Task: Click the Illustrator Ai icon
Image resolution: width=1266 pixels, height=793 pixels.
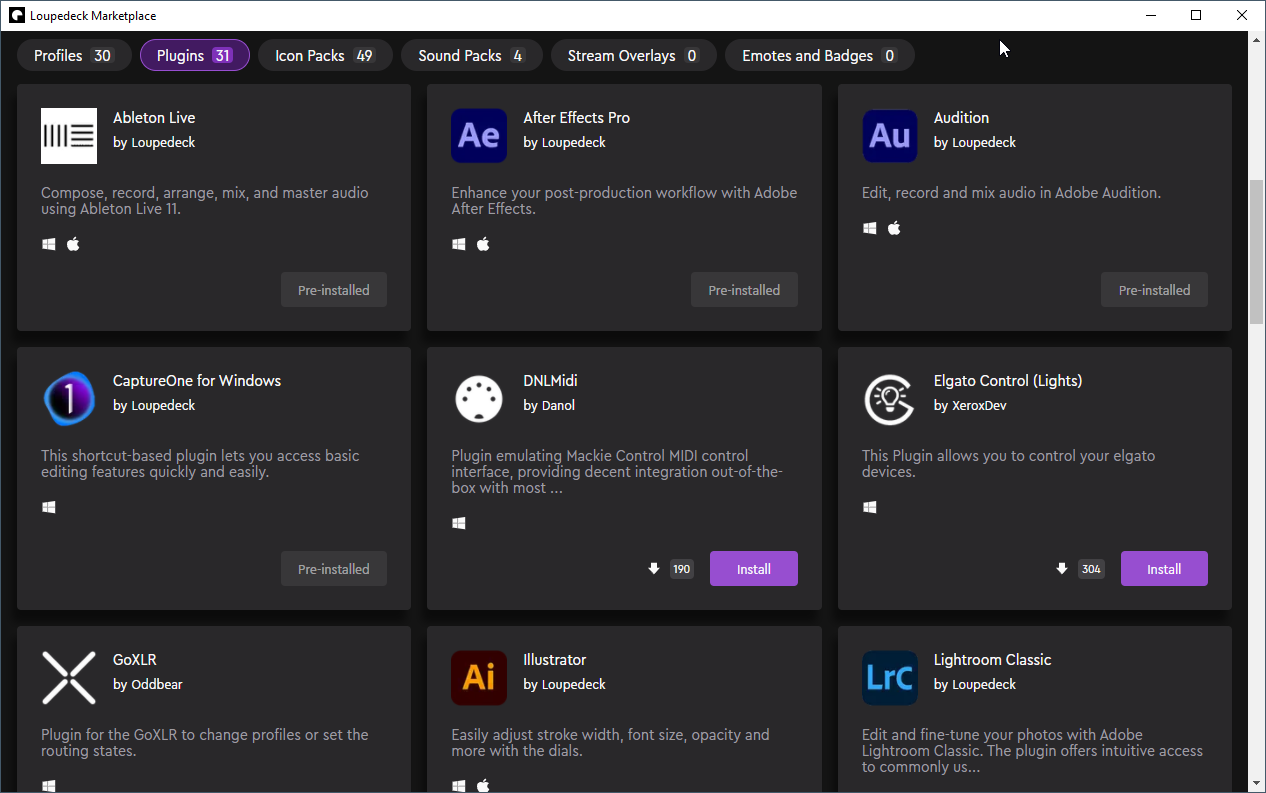Action: pyautogui.click(x=479, y=678)
